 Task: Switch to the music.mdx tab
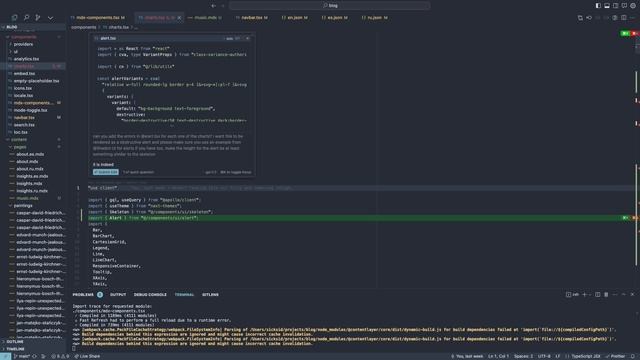(205, 18)
